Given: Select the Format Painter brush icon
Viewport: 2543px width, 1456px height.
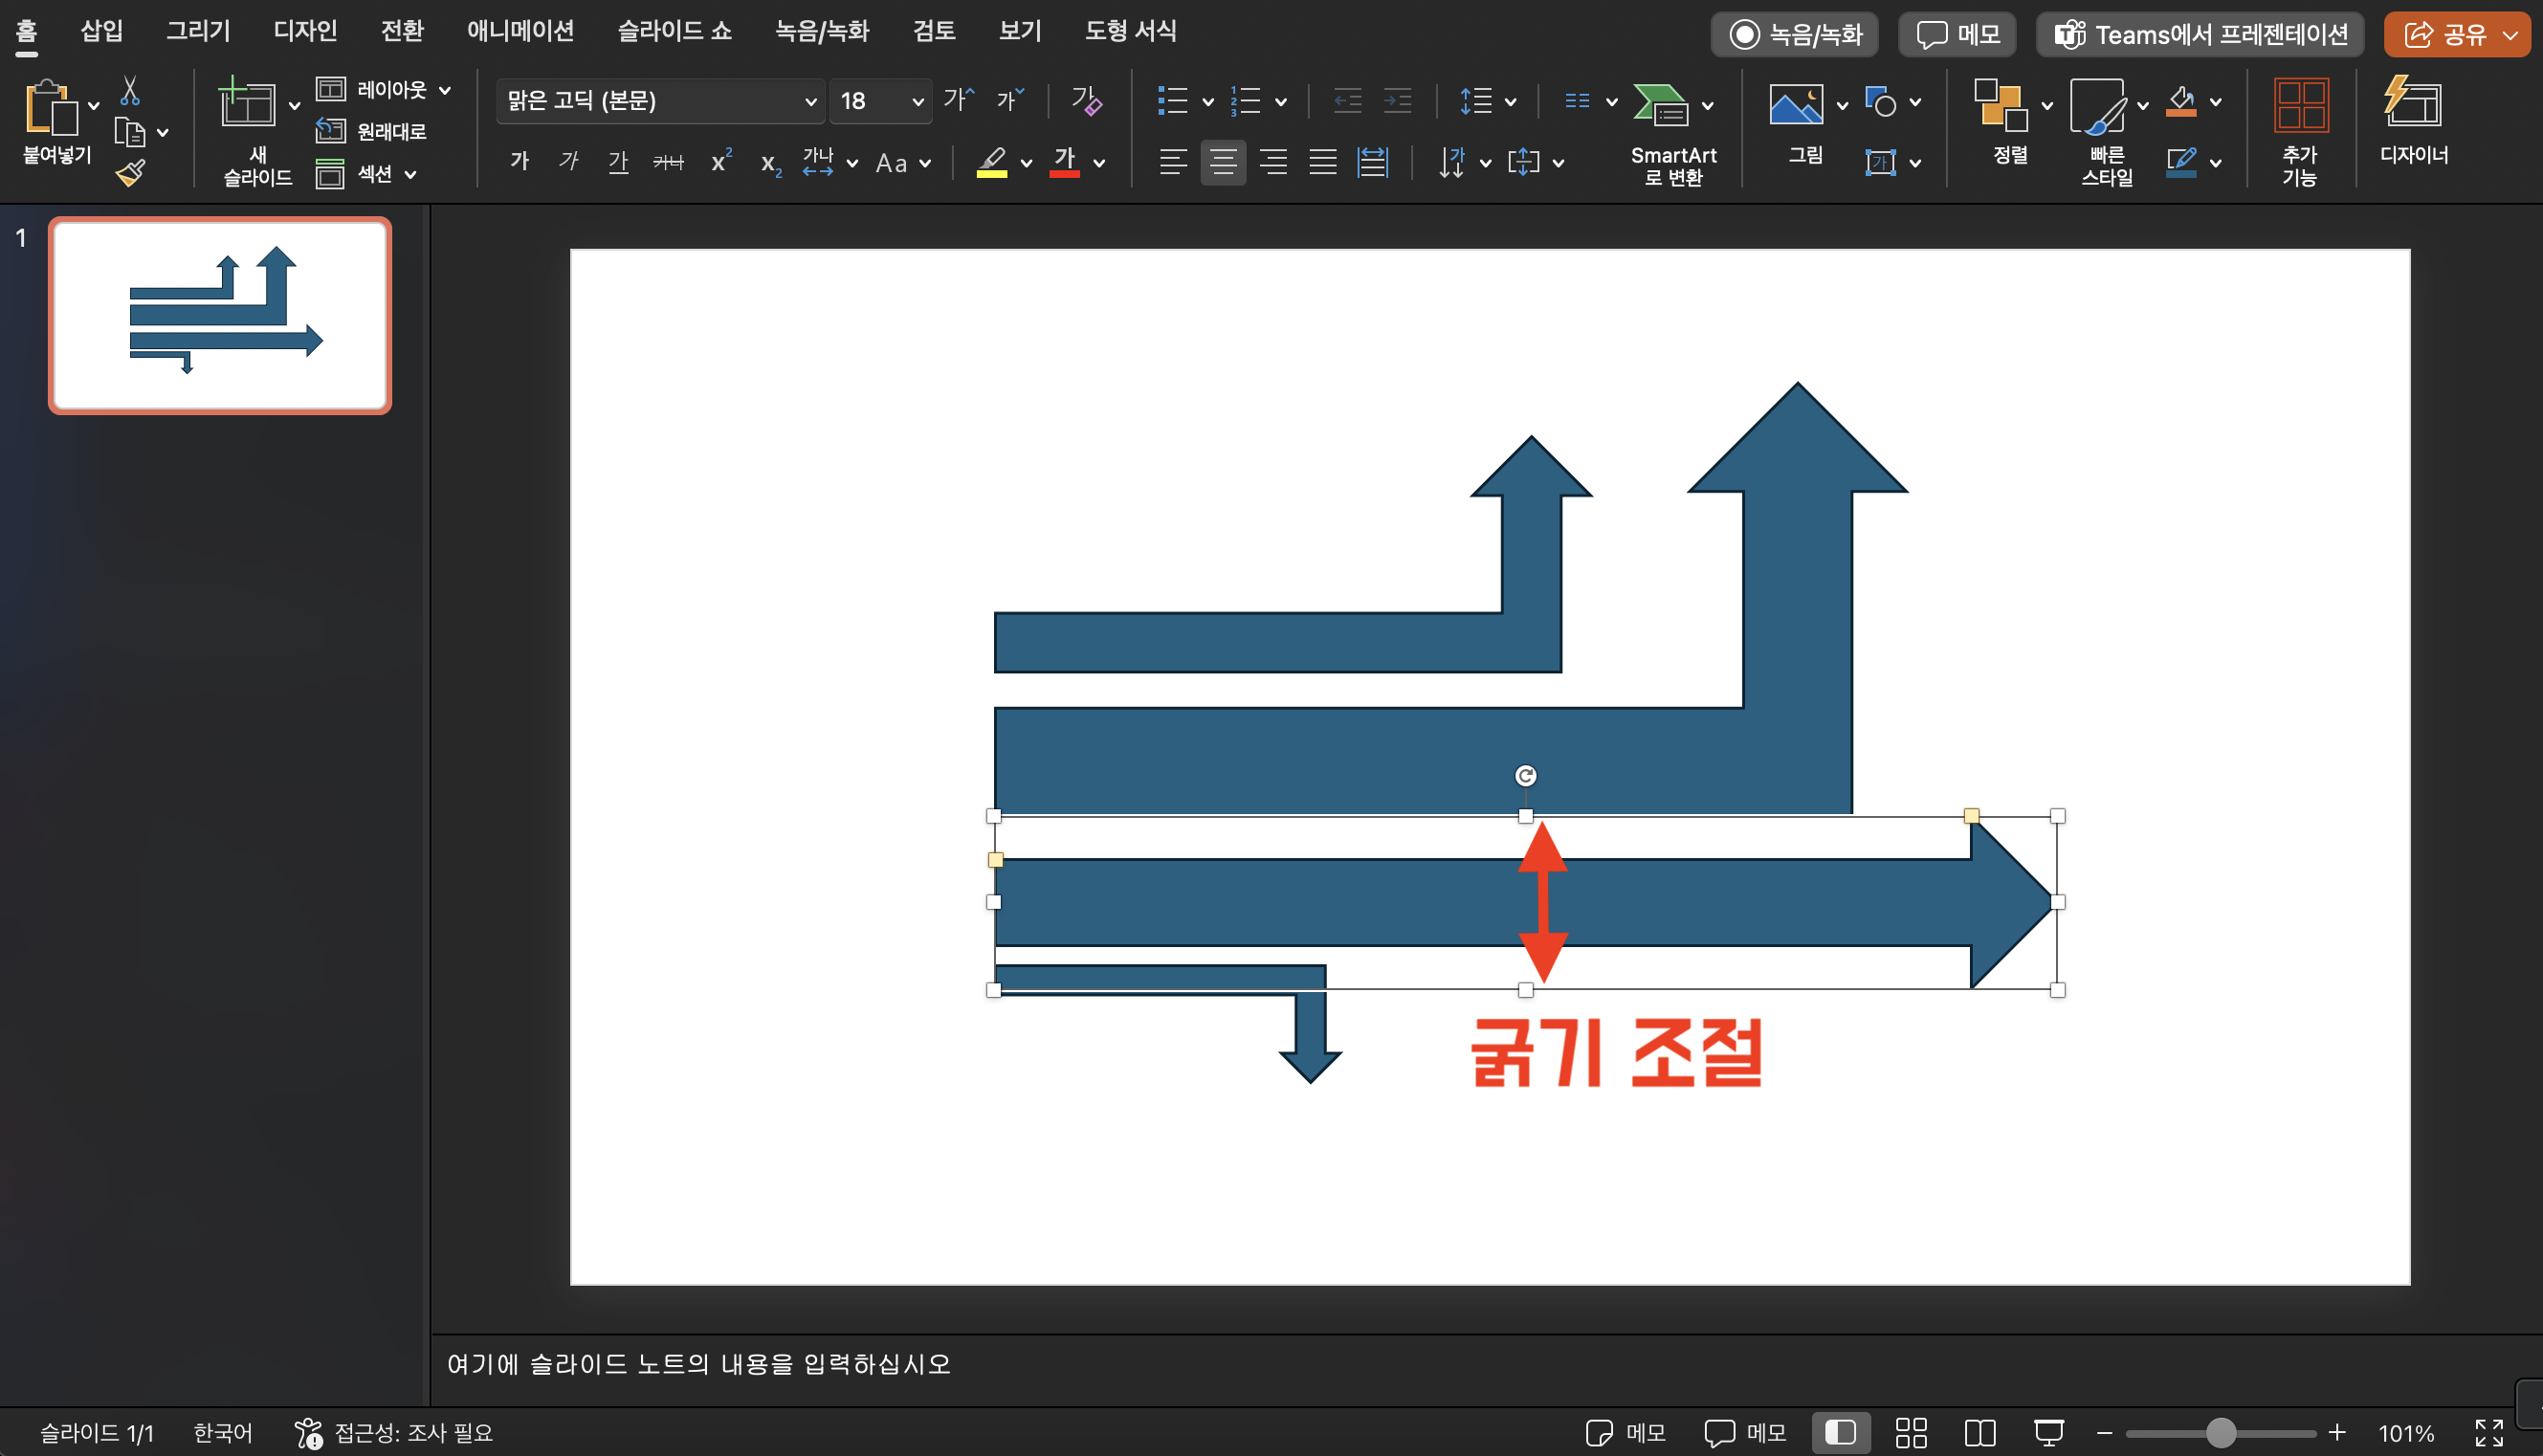Looking at the screenshot, I should [130, 173].
